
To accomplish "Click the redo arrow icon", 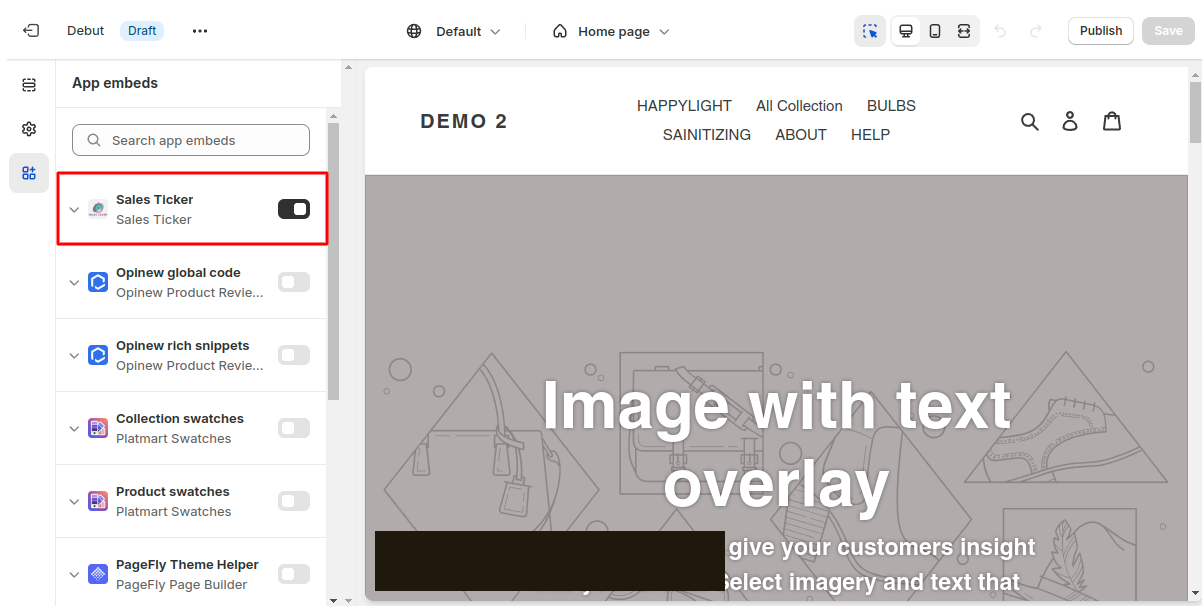I will pos(1036,31).
